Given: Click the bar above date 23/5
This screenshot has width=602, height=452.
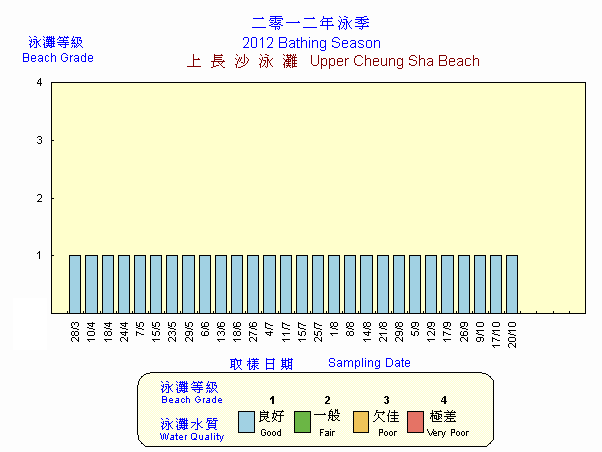Looking at the screenshot, I should (172, 284).
